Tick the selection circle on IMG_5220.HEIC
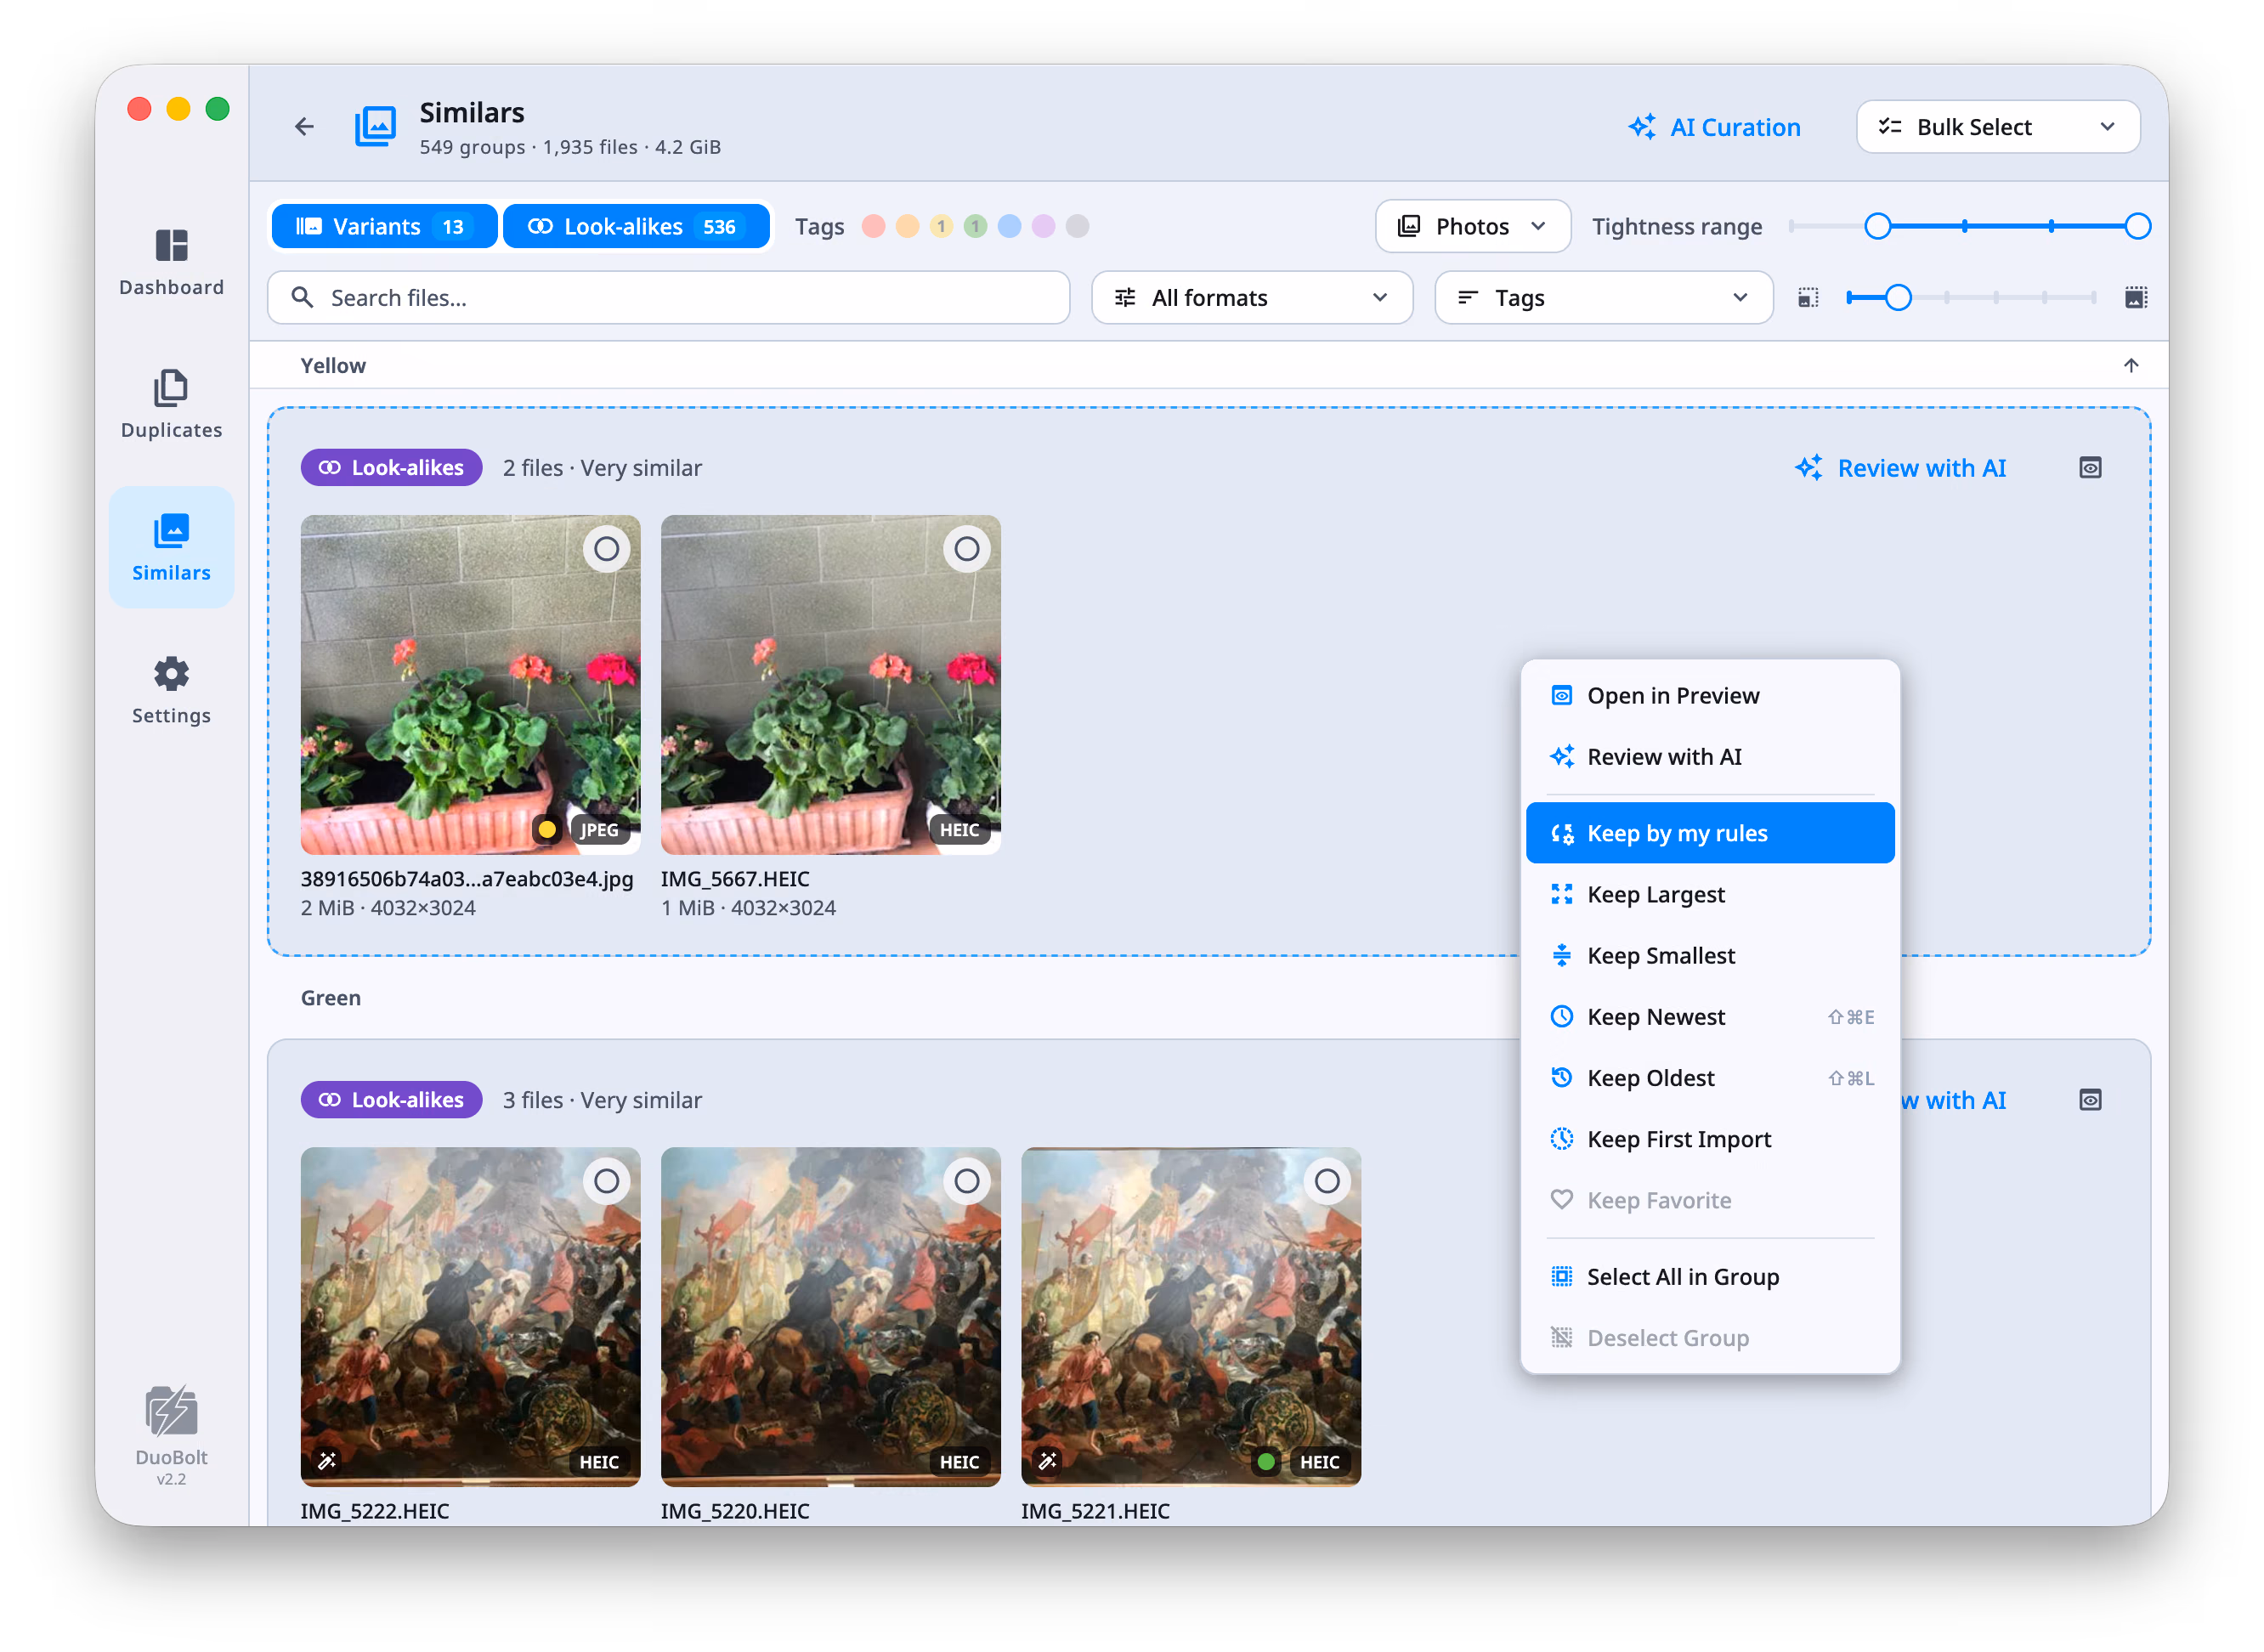Screen dimensions: 2264x1652 coord(966,1180)
